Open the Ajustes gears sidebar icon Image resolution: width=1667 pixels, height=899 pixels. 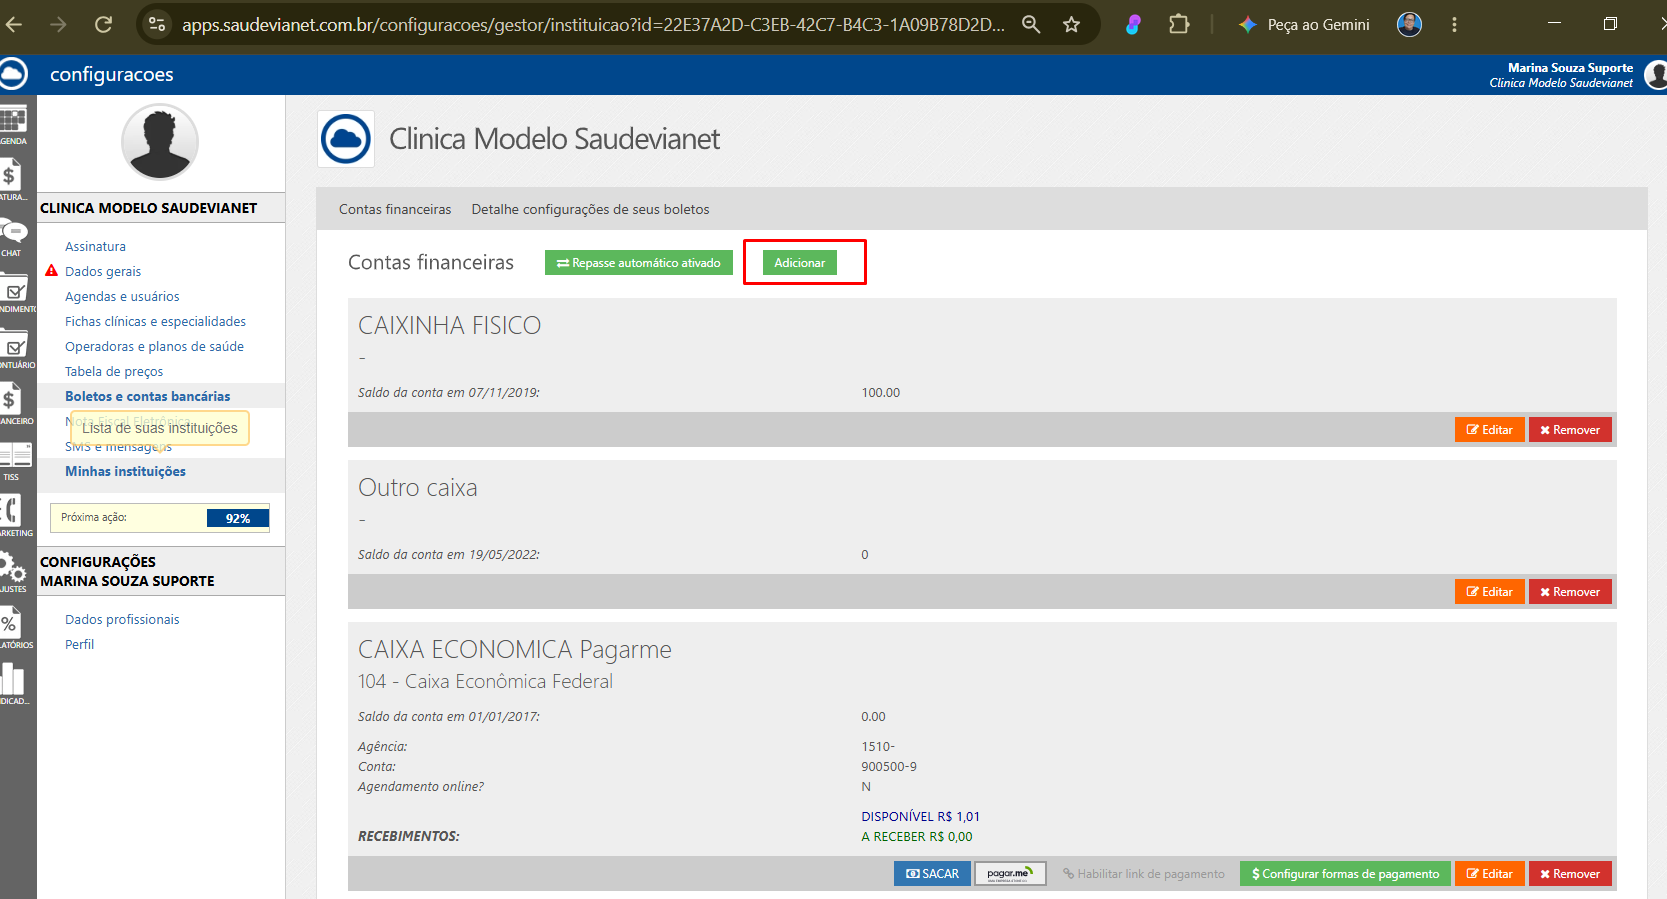(x=13, y=572)
